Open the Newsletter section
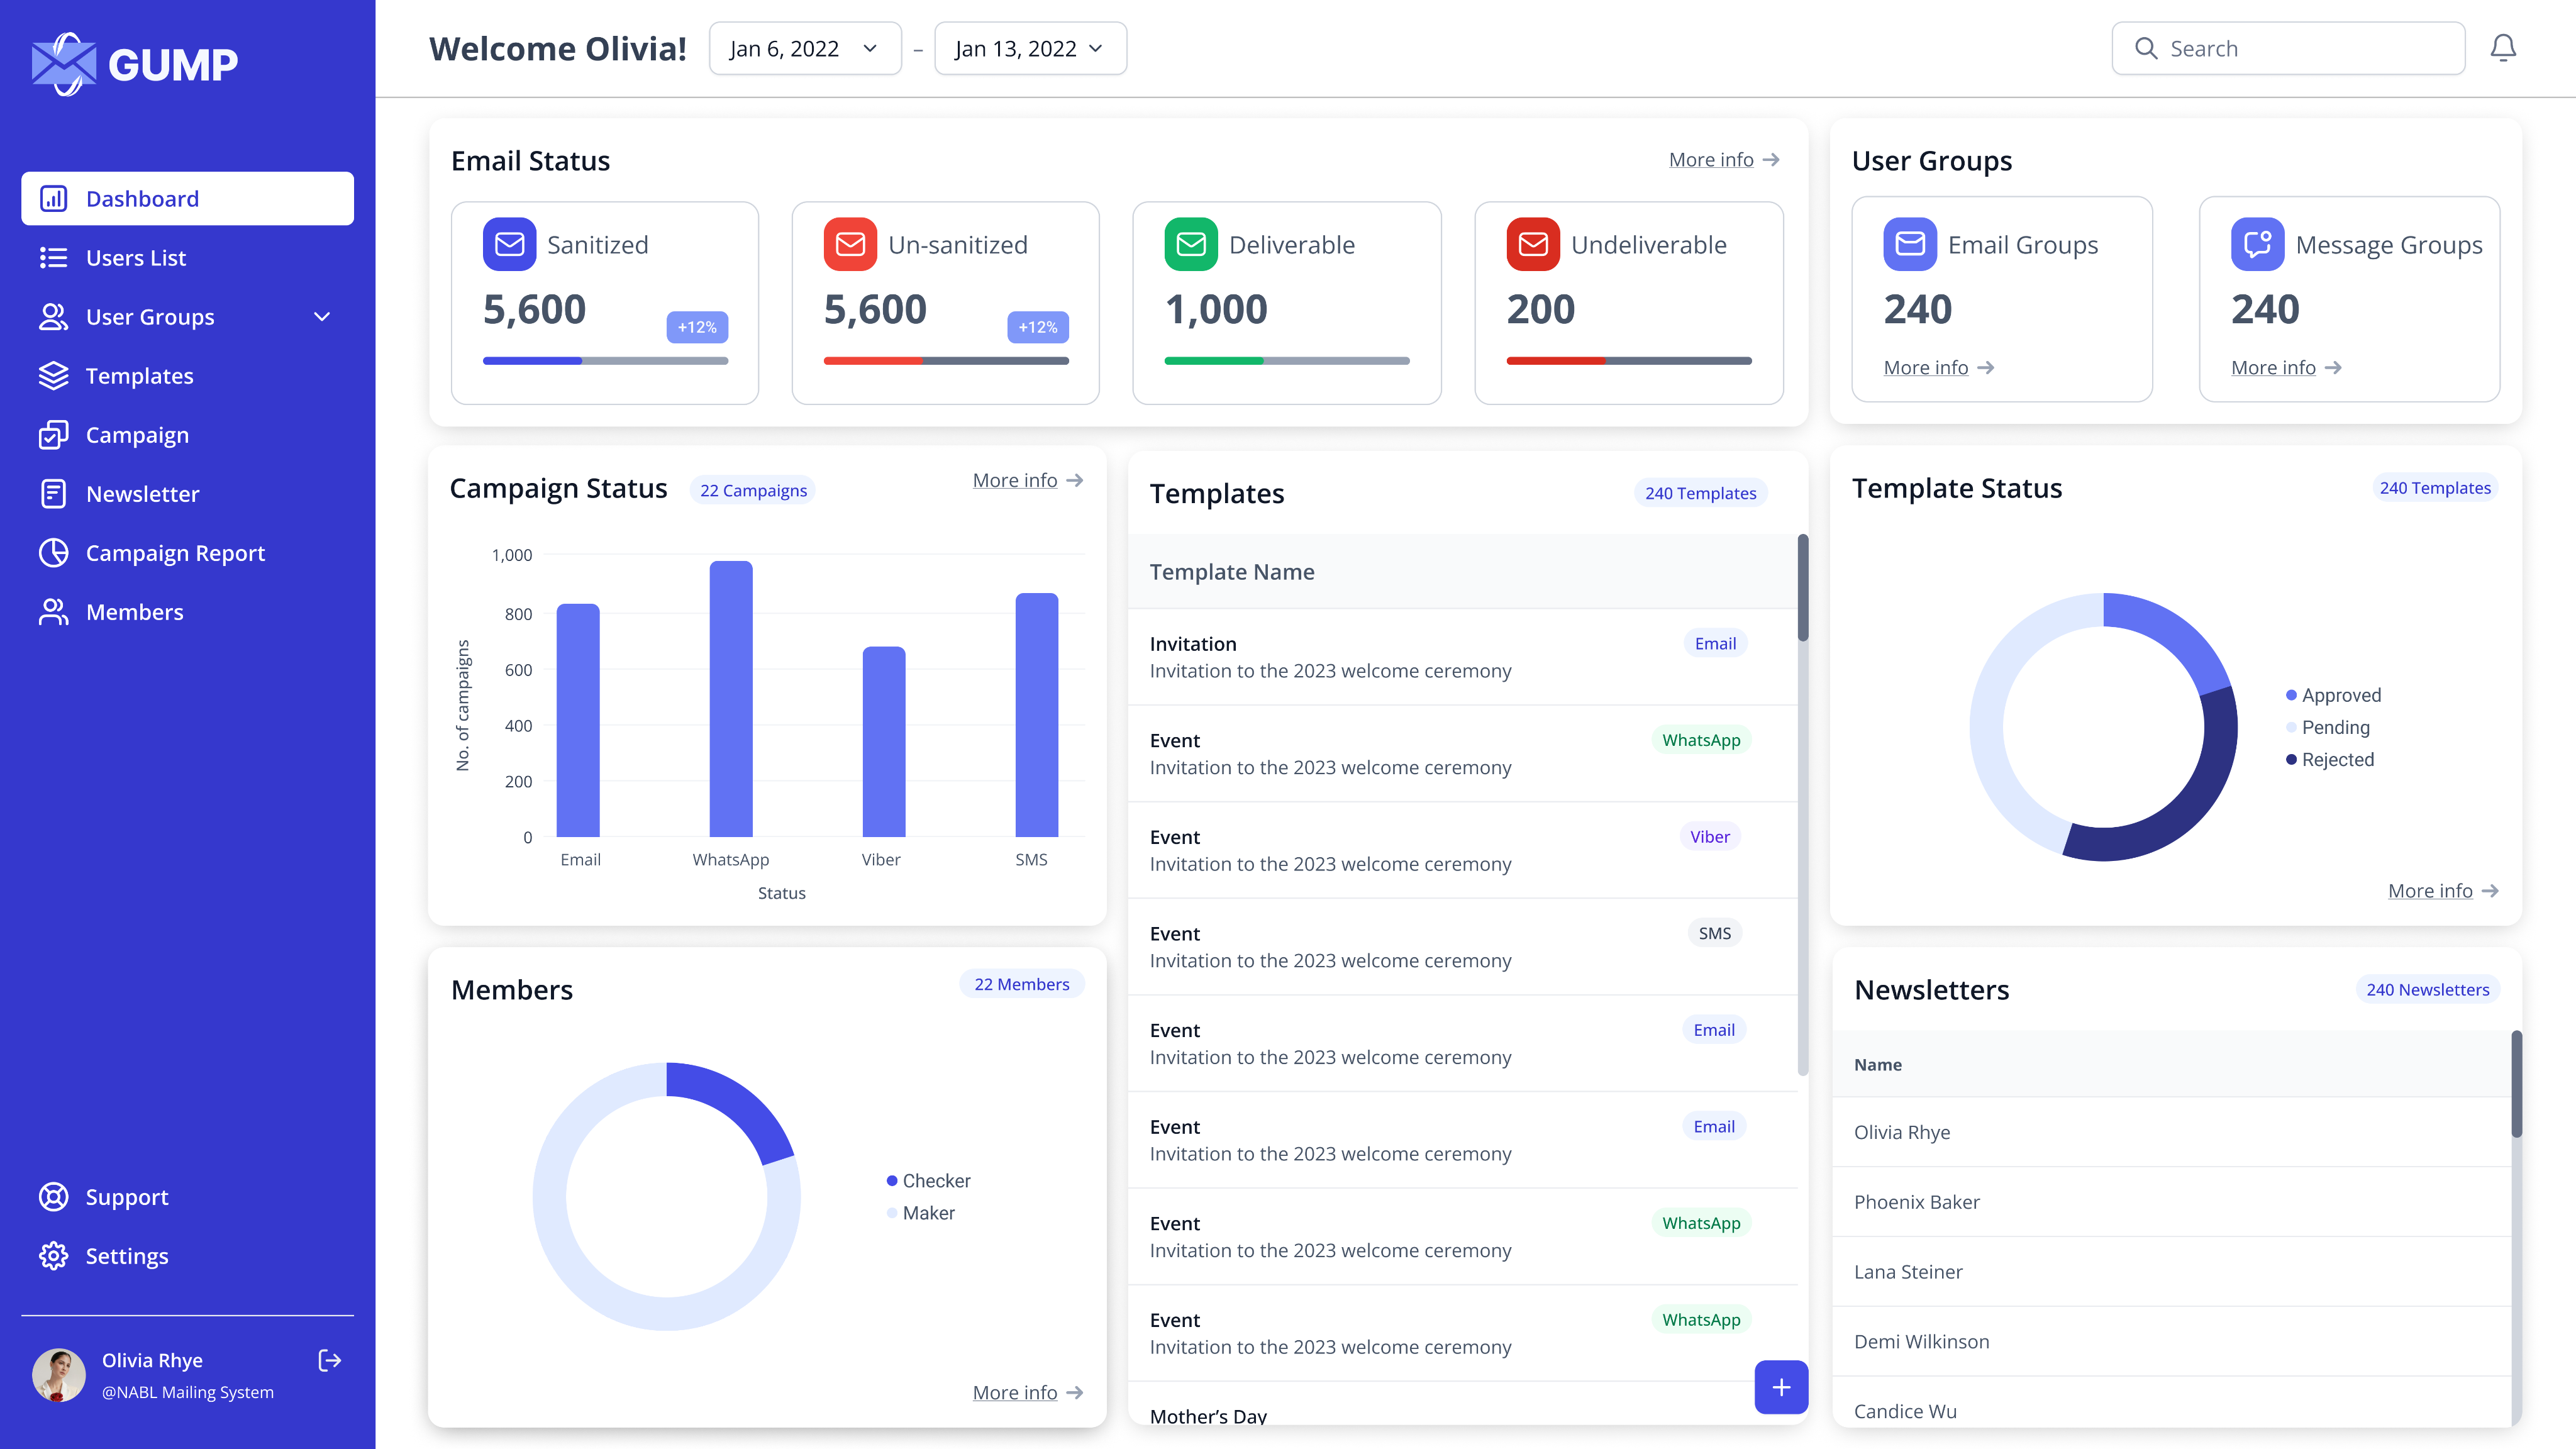The width and height of the screenshot is (2576, 1449). pyautogui.click(x=187, y=494)
